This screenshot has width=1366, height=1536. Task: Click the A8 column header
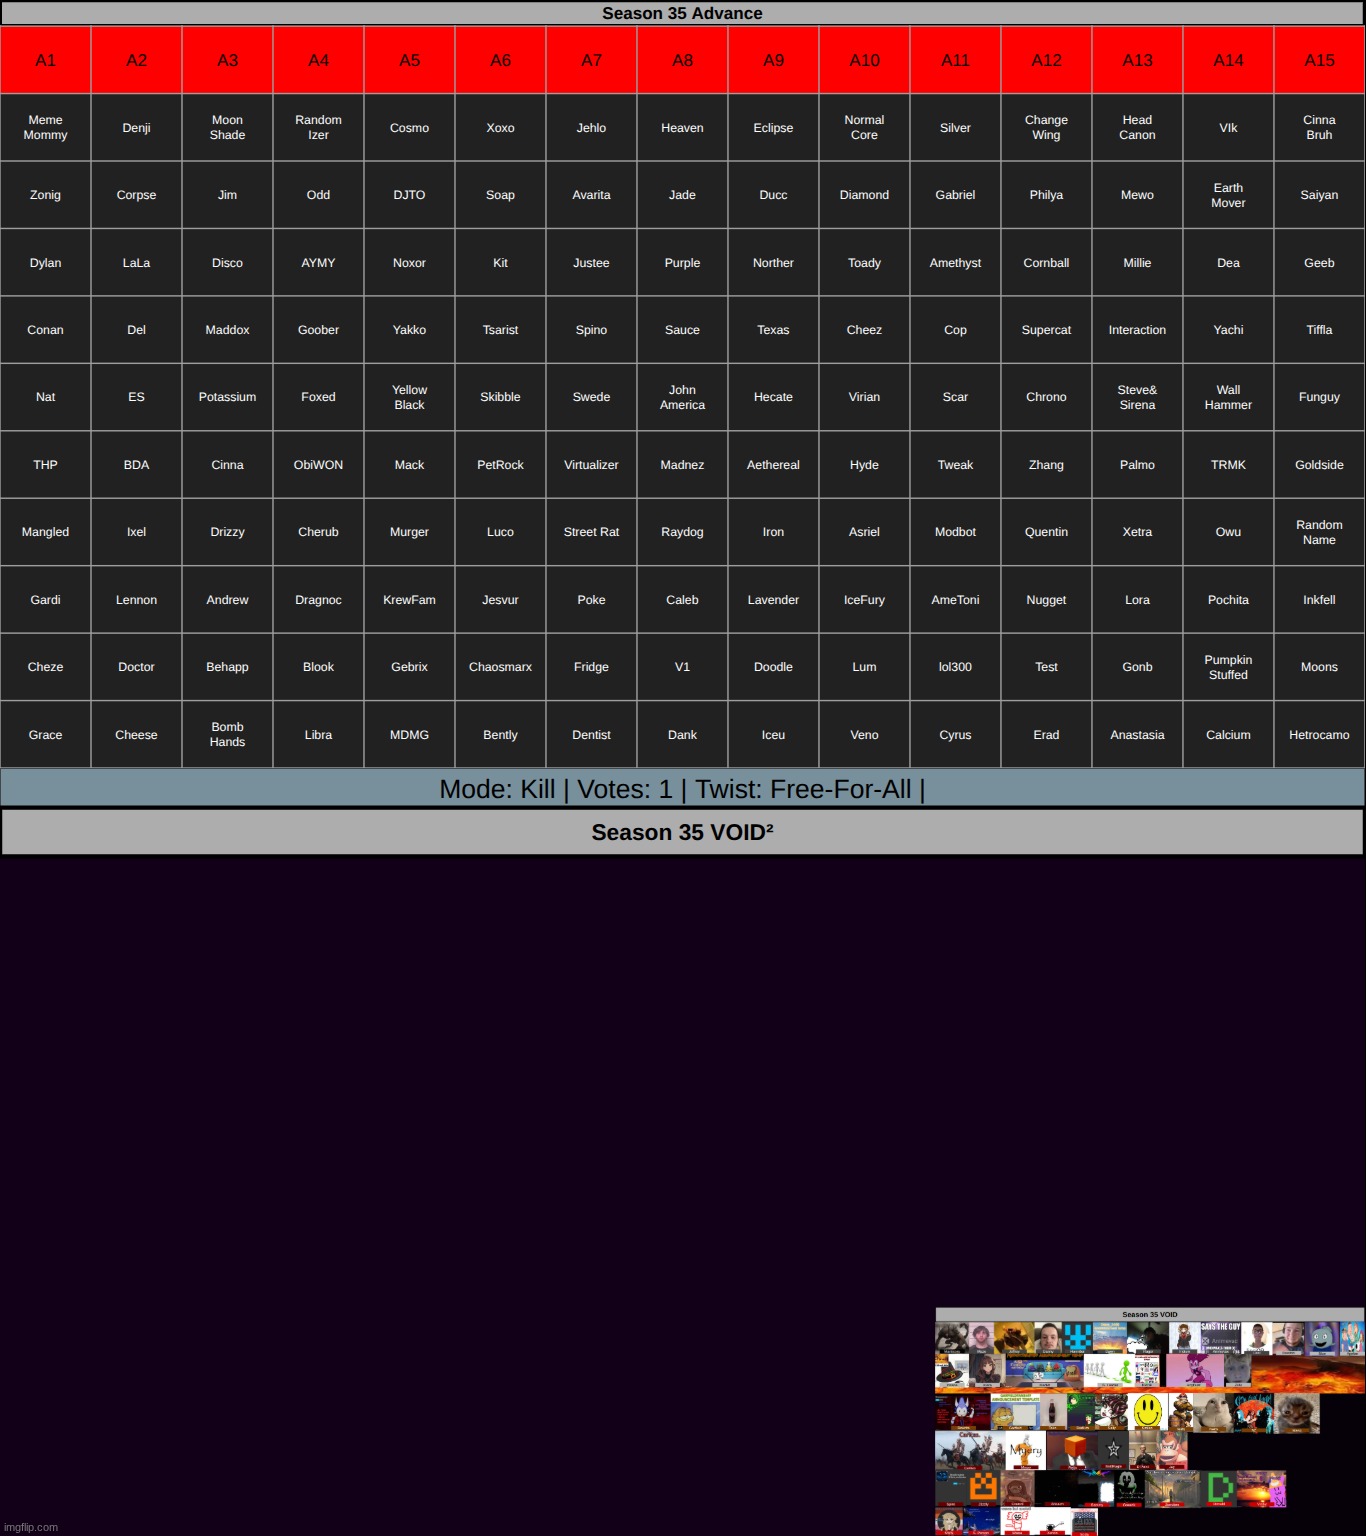(x=682, y=60)
